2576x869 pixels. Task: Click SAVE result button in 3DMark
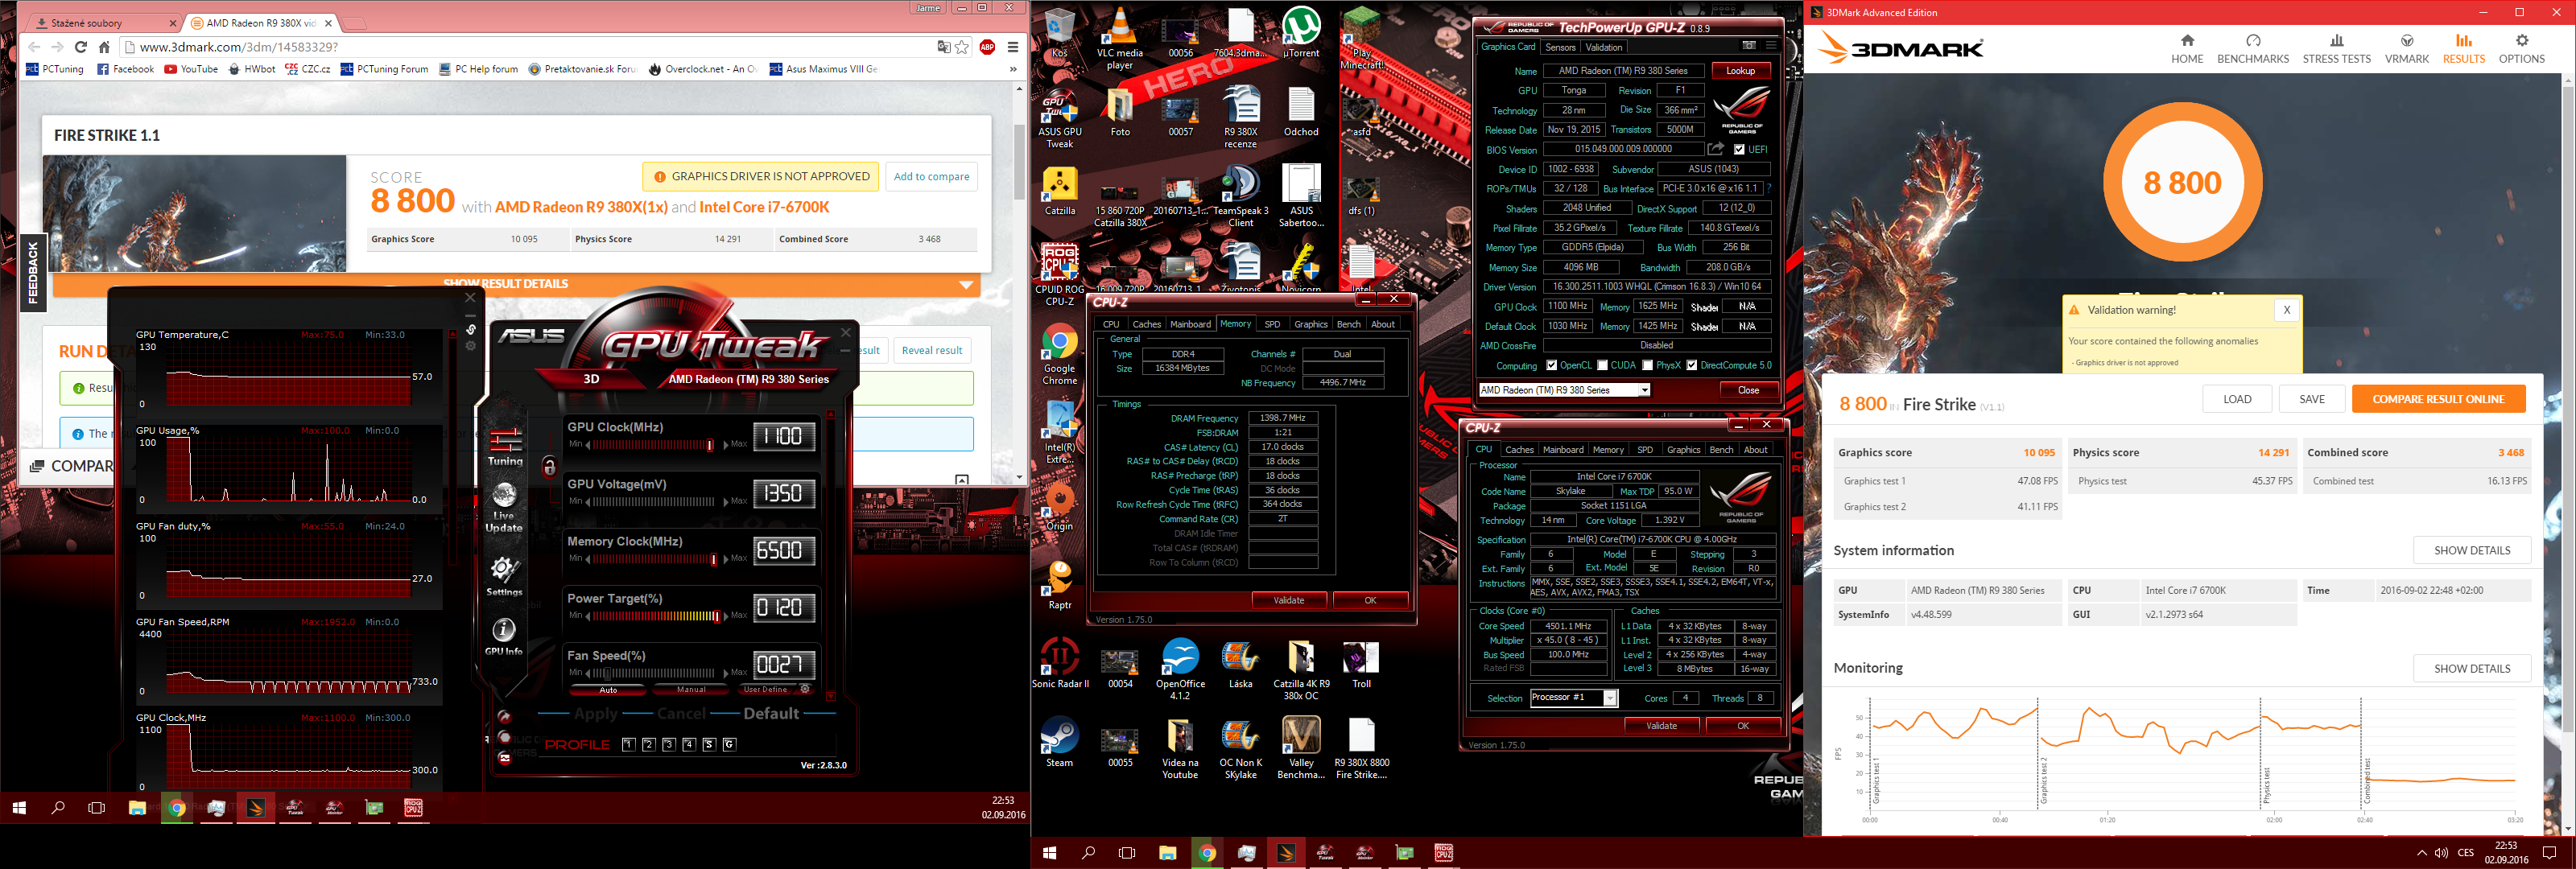[2312, 399]
